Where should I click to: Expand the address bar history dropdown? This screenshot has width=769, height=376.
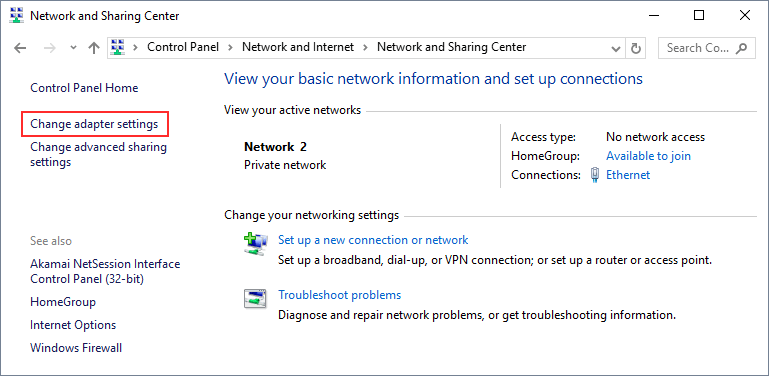pyautogui.click(x=616, y=49)
